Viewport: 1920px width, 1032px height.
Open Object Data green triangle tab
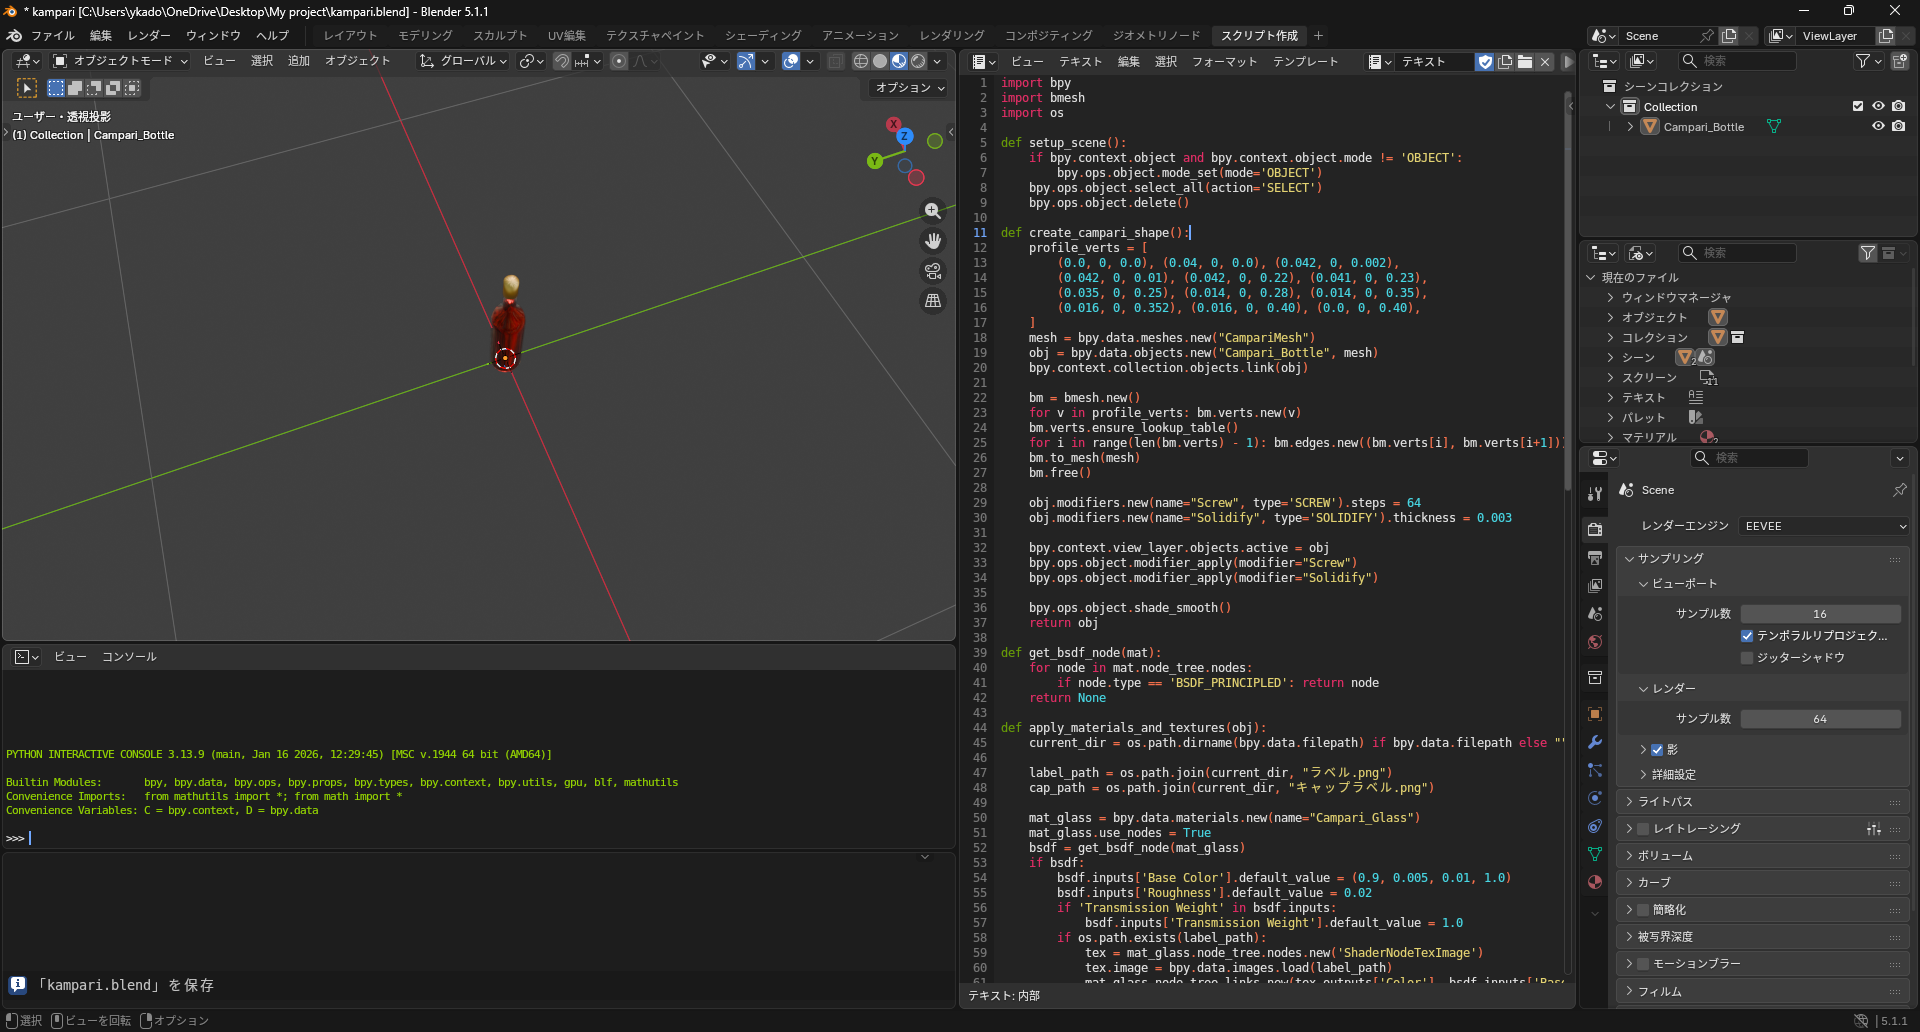coord(1595,854)
